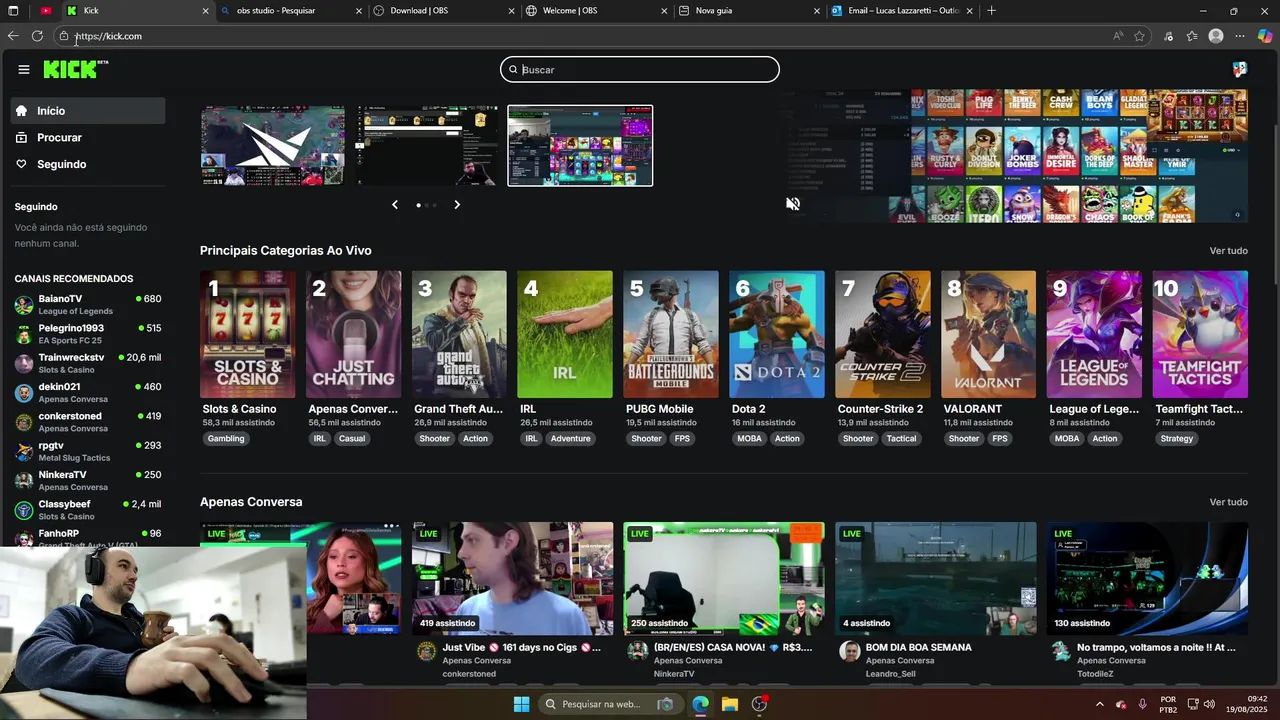Click the Tactical tag under Counter-Strike 2
Image resolution: width=1280 pixels, height=720 pixels.
[901, 439]
